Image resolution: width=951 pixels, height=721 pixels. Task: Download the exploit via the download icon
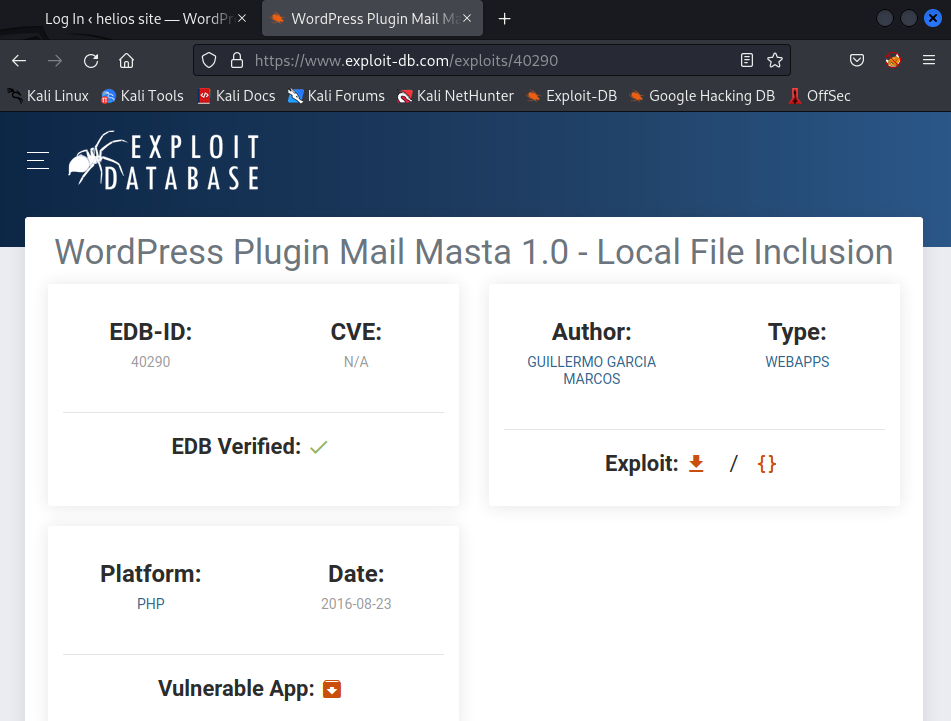[695, 463]
